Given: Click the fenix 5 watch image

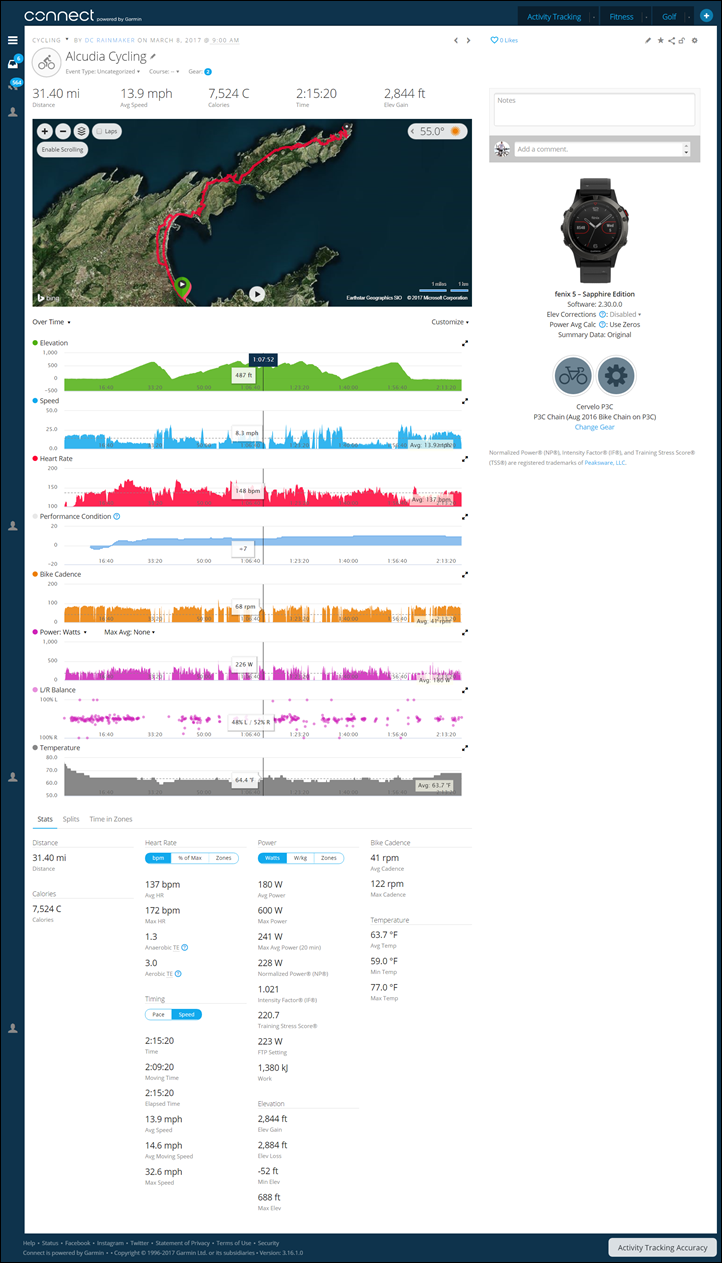Looking at the screenshot, I should 594,229.
